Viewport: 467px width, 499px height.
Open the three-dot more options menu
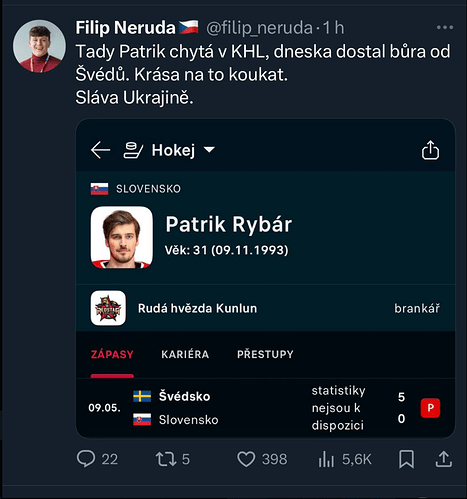point(445,27)
